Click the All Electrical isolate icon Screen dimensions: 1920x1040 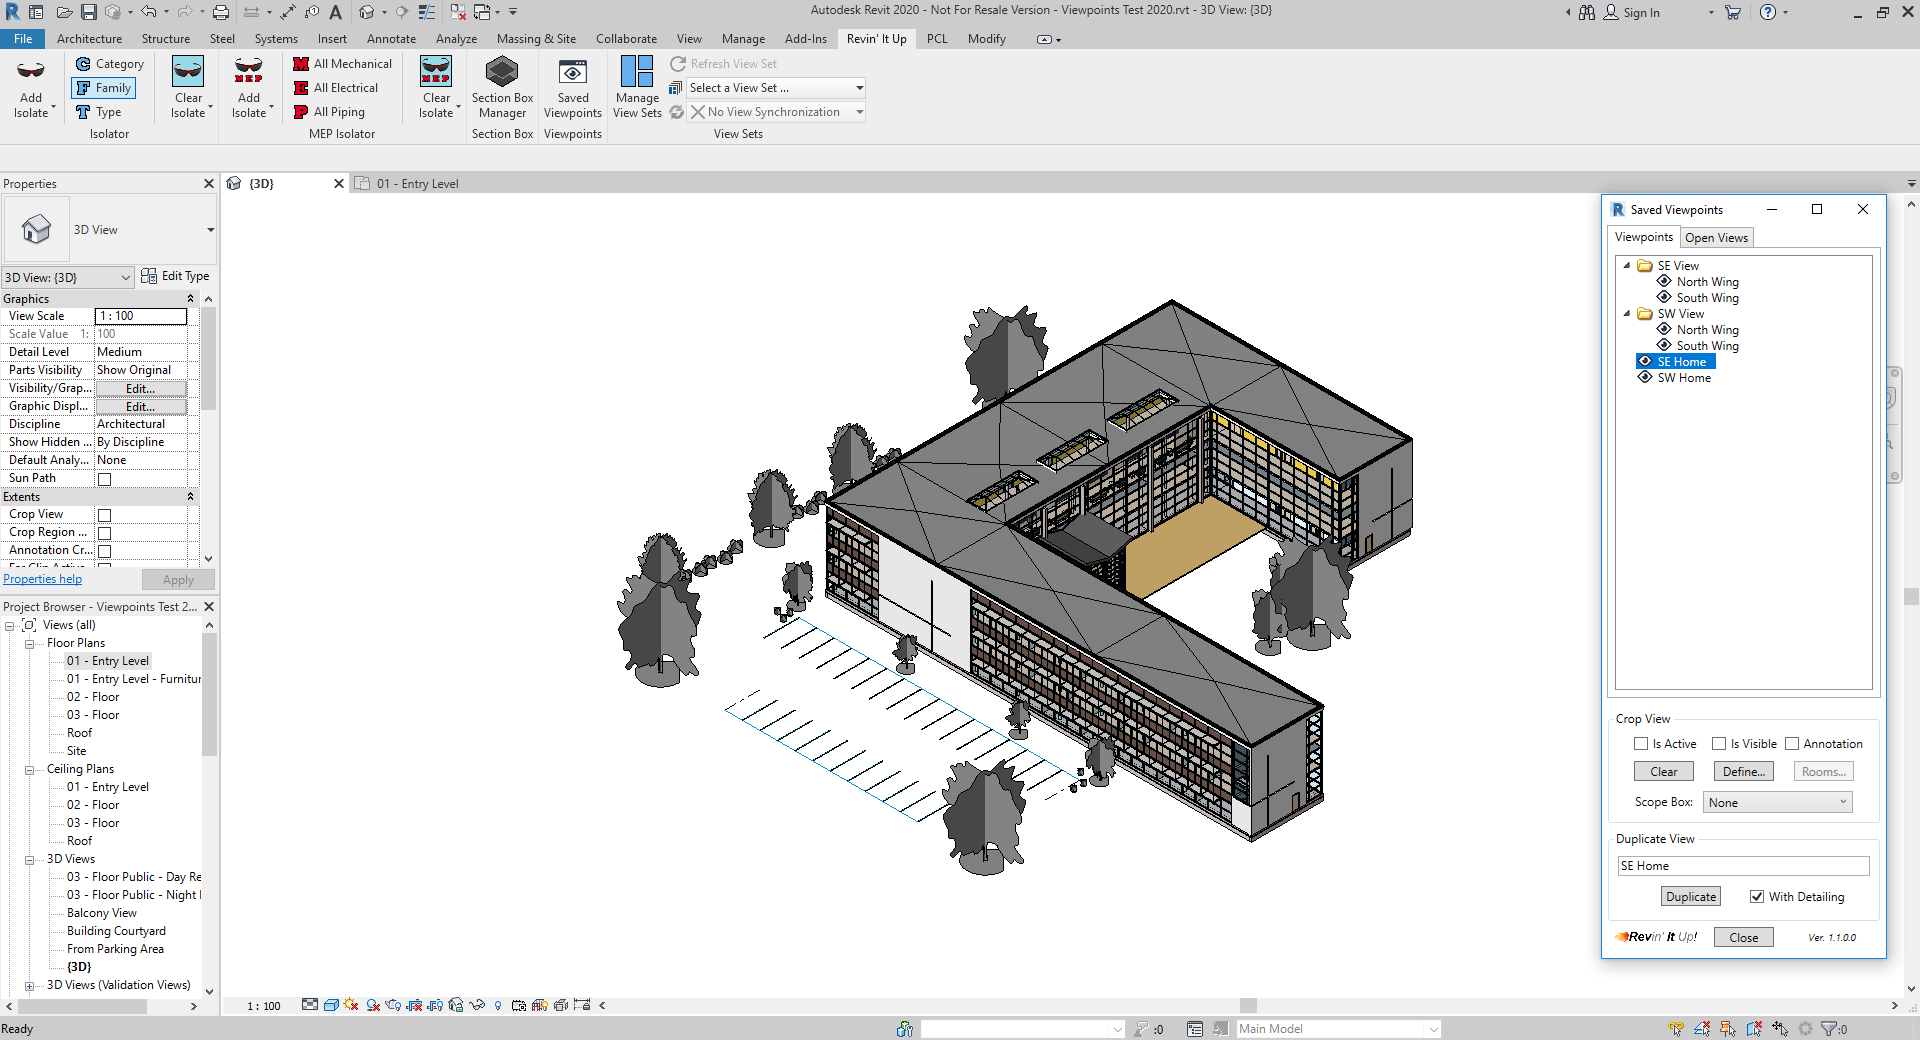point(301,88)
